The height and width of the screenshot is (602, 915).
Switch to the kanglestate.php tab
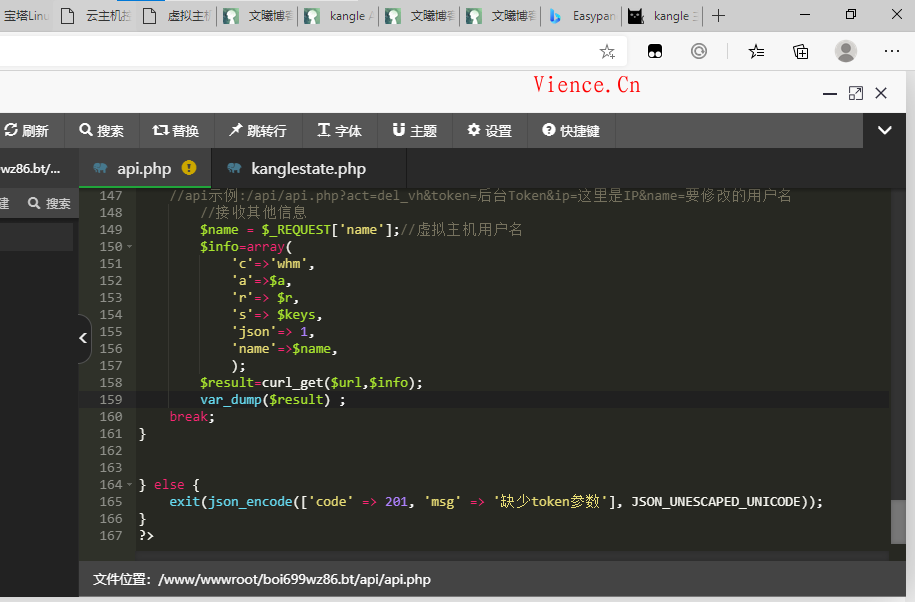(308, 169)
